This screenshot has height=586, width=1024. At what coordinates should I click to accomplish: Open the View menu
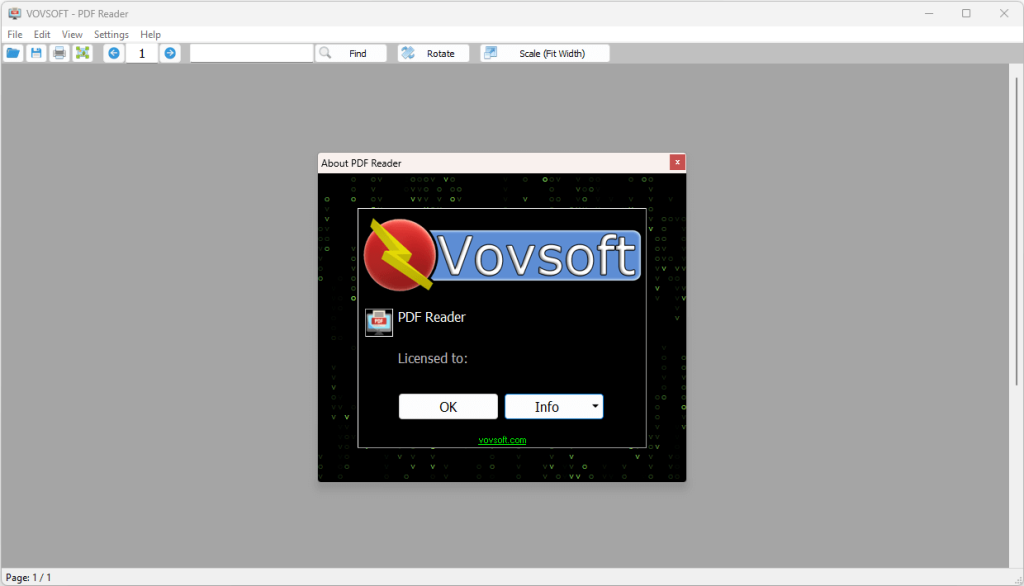tap(72, 34)
